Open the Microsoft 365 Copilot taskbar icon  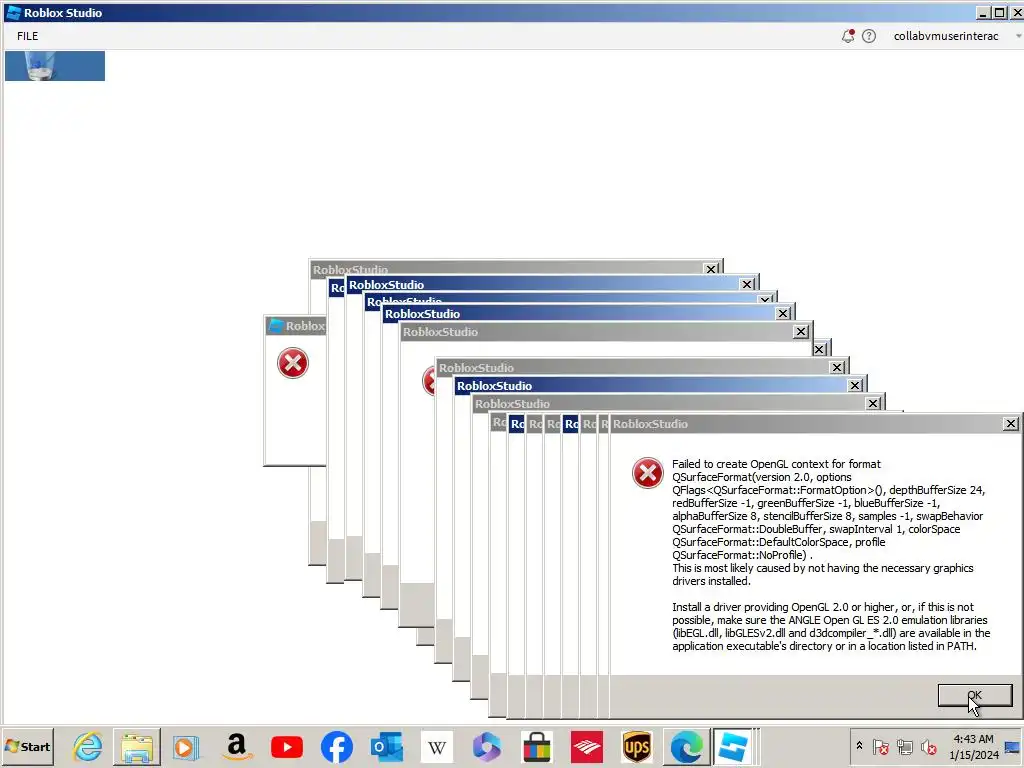487,746
